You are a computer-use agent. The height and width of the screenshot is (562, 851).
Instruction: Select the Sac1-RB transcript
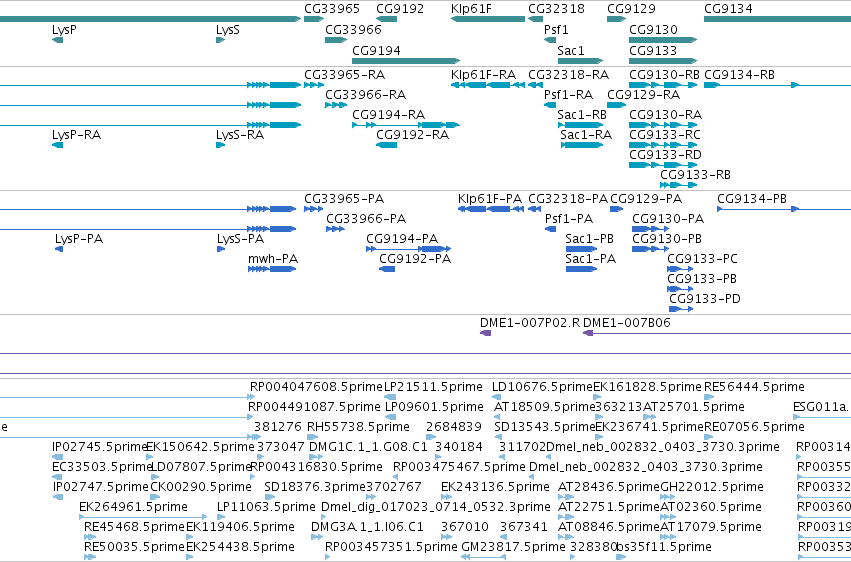pos(580,125)
